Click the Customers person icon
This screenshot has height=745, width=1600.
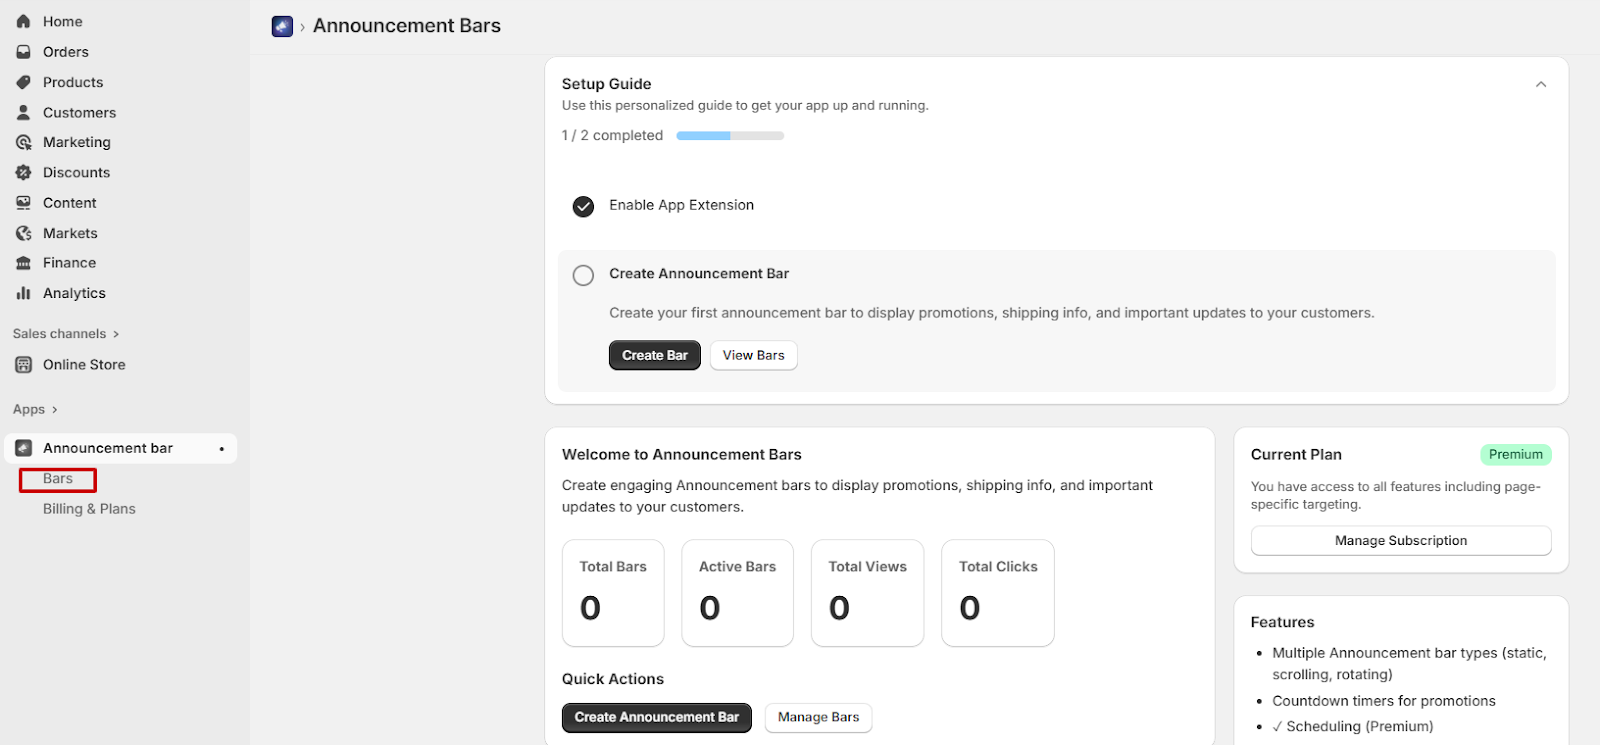click(23, 113)
